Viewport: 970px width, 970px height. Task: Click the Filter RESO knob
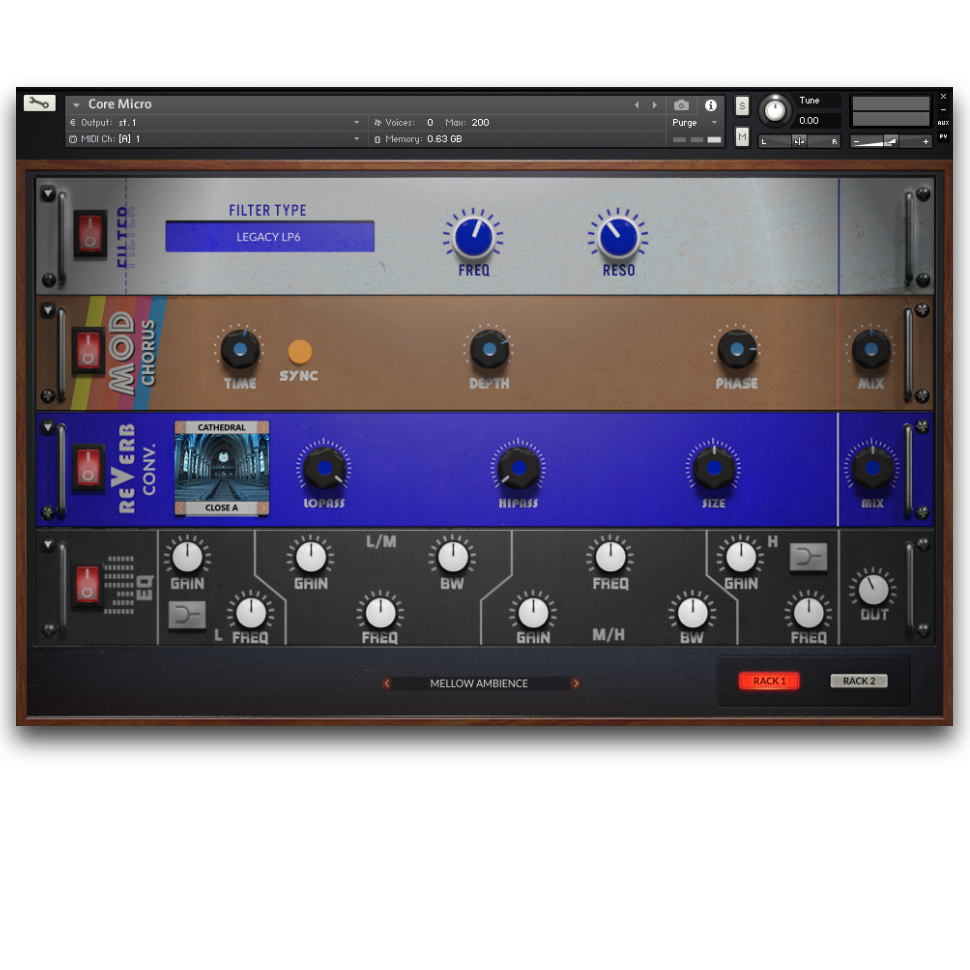617,238
